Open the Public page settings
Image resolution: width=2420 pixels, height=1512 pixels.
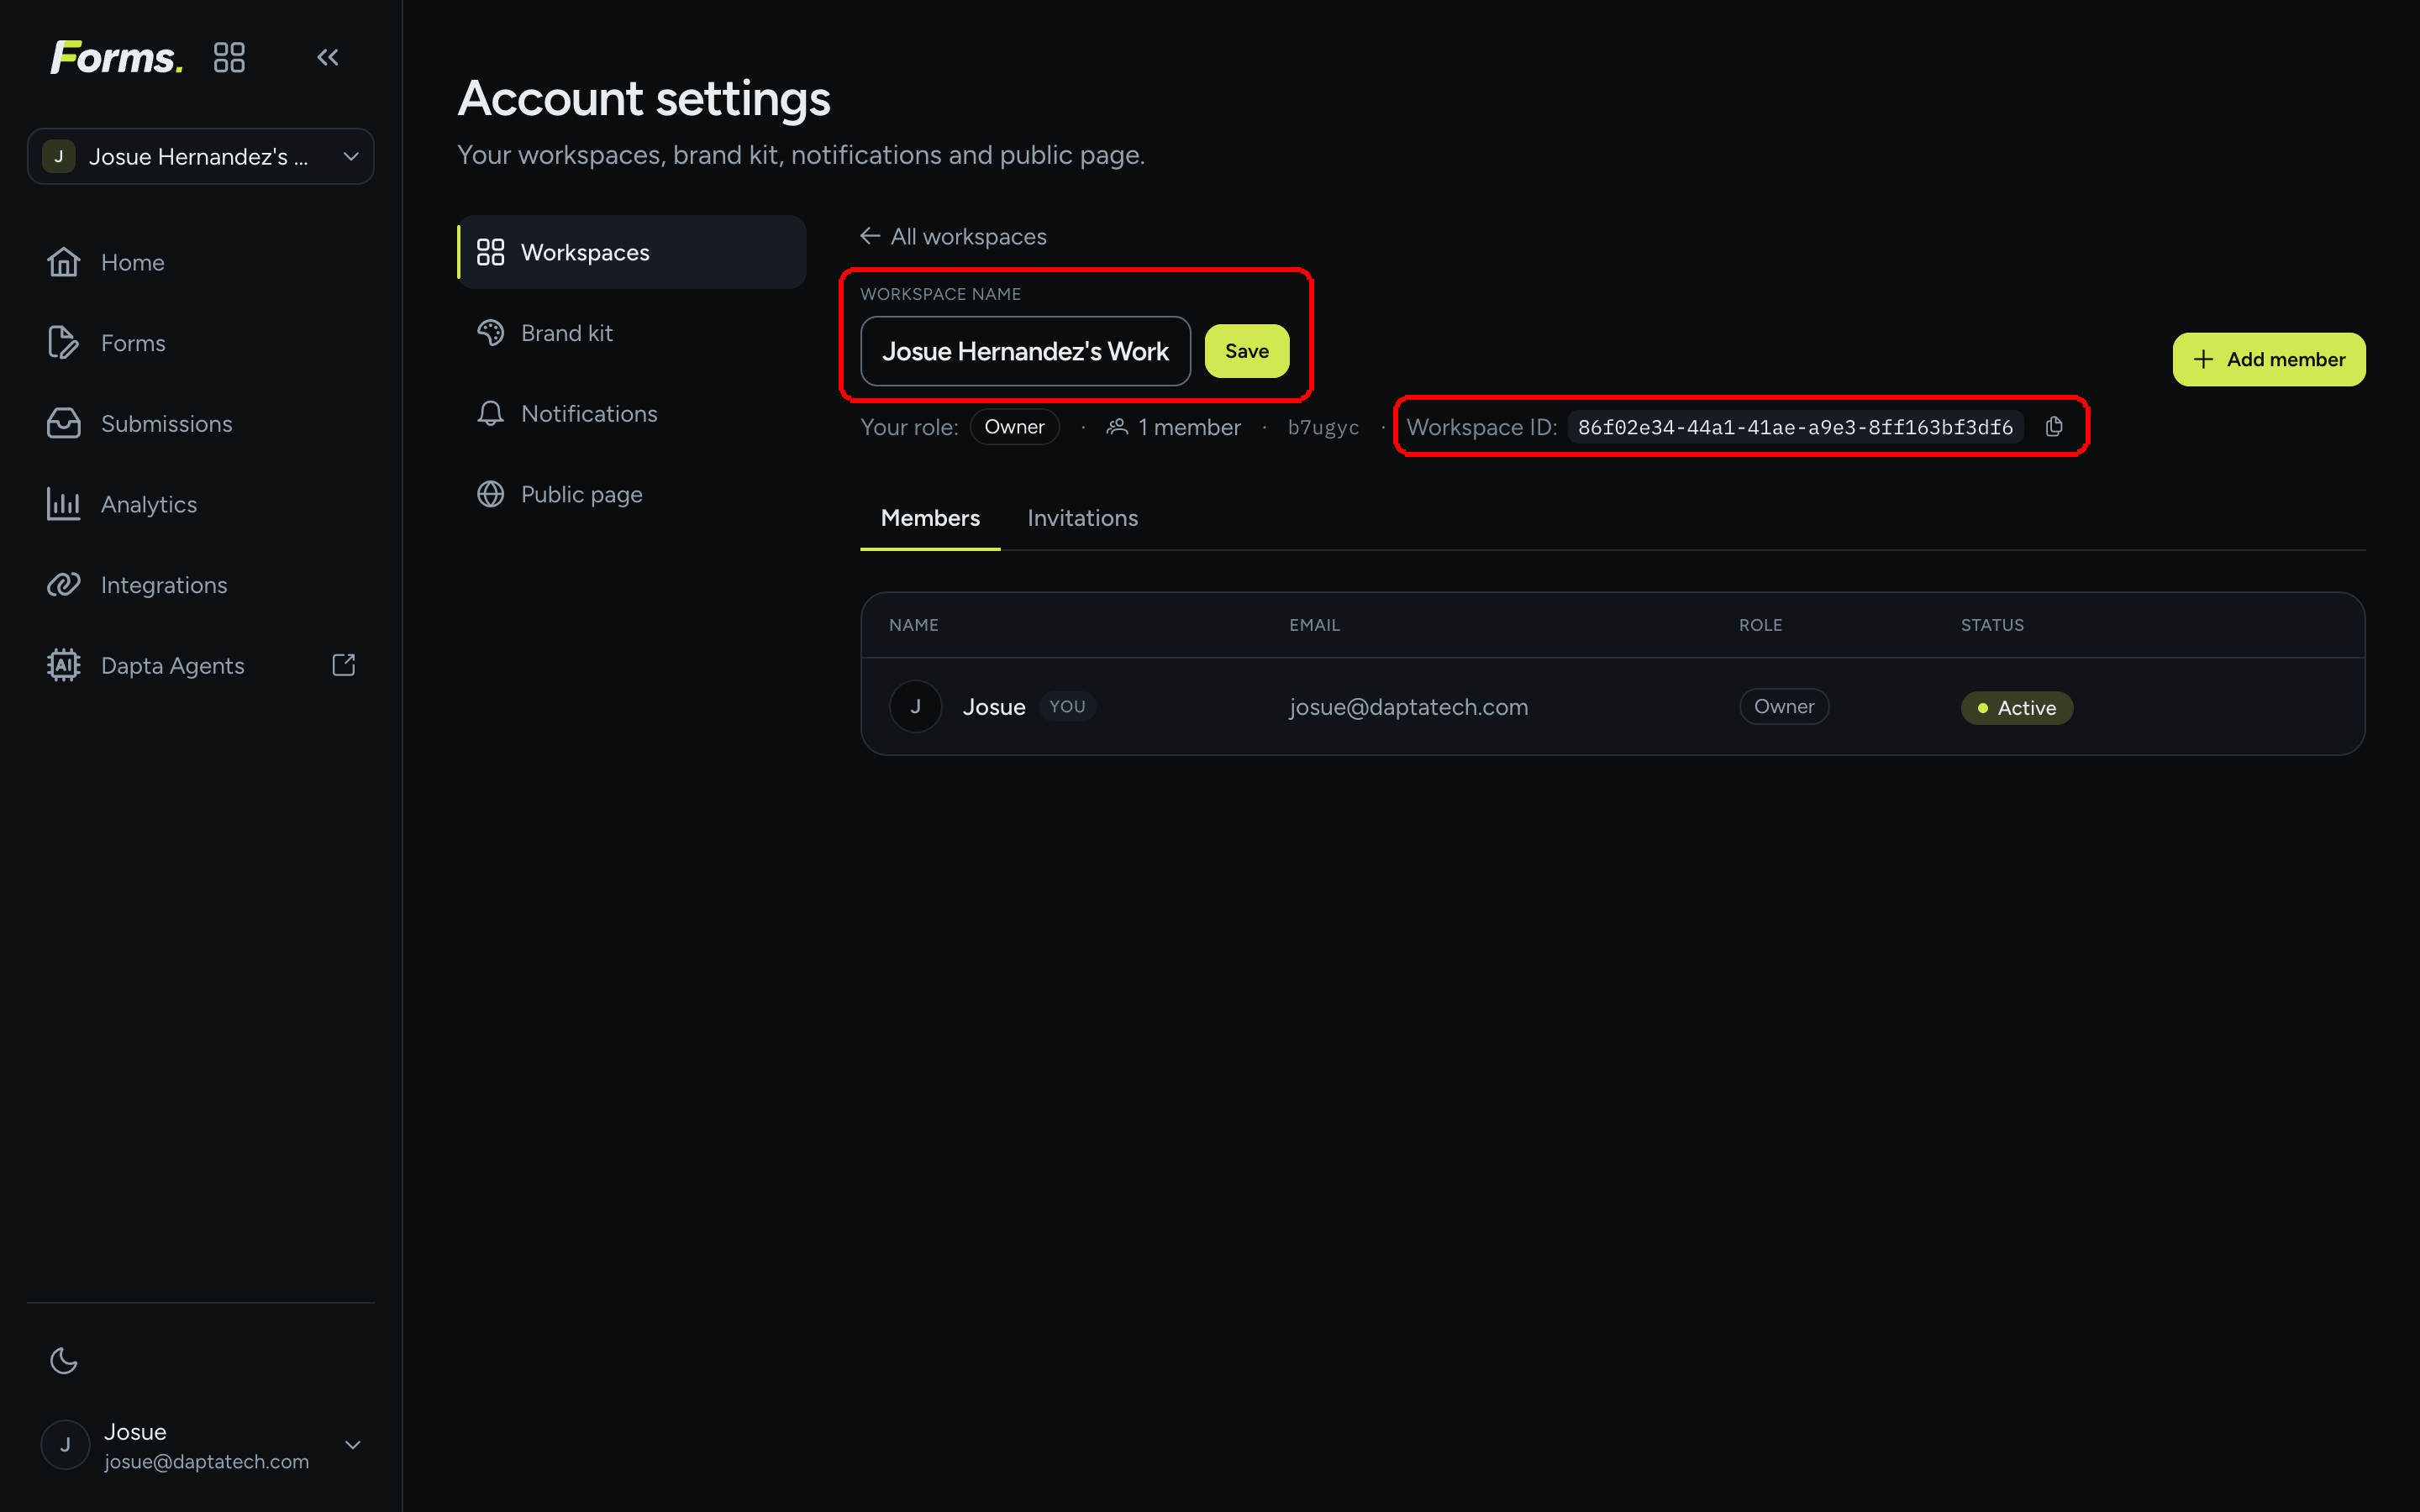(632, 494)
